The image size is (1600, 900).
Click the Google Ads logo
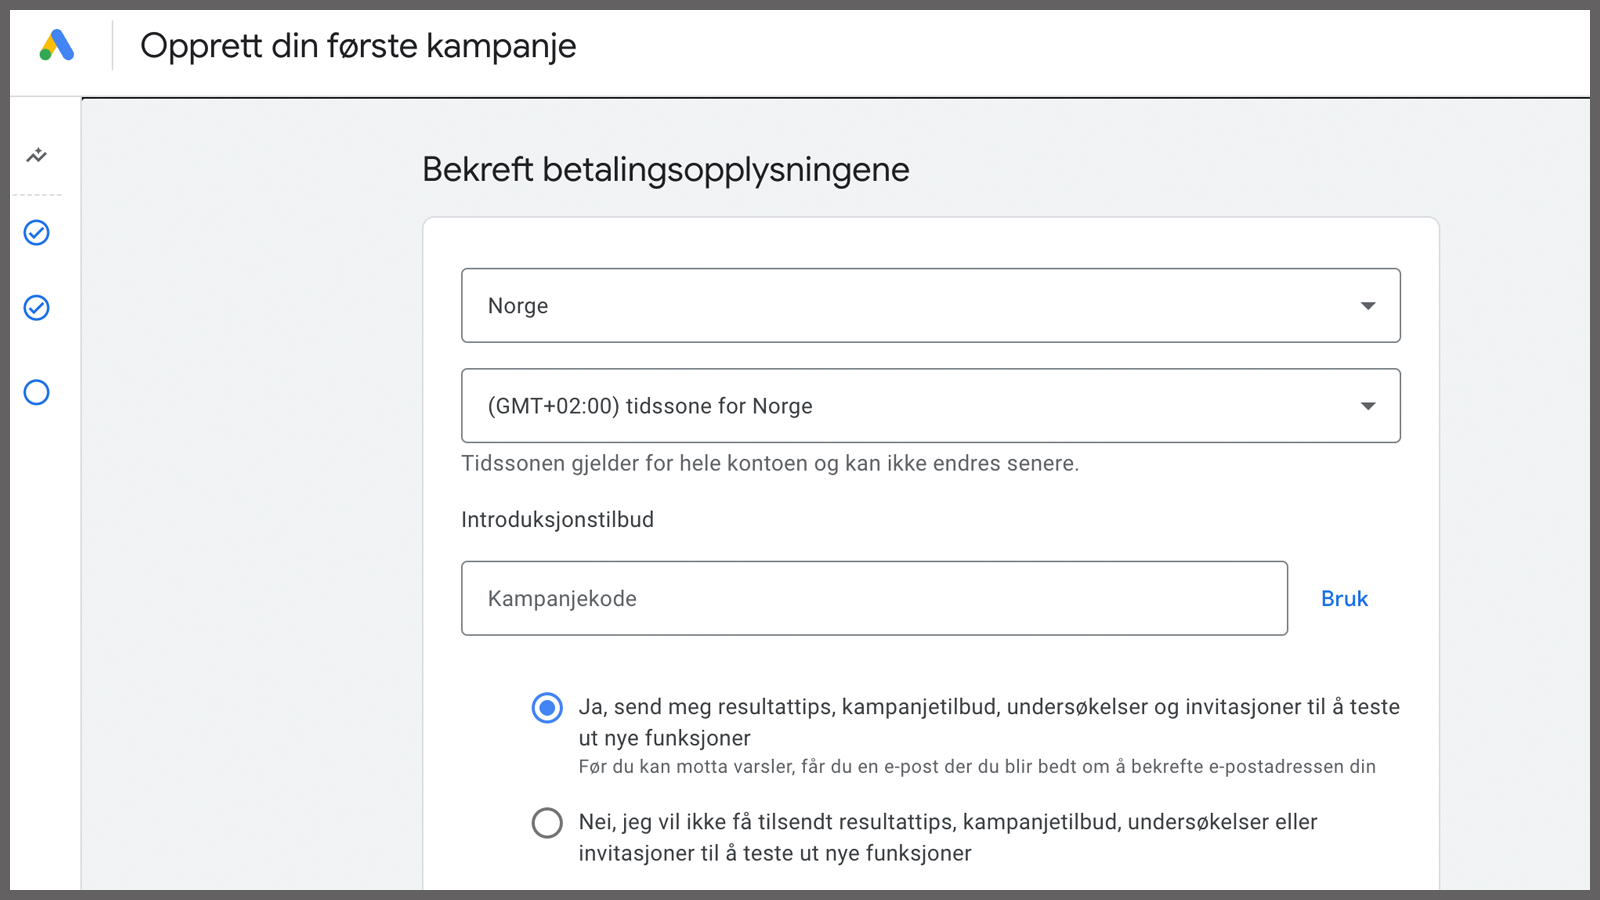point(57,45)
